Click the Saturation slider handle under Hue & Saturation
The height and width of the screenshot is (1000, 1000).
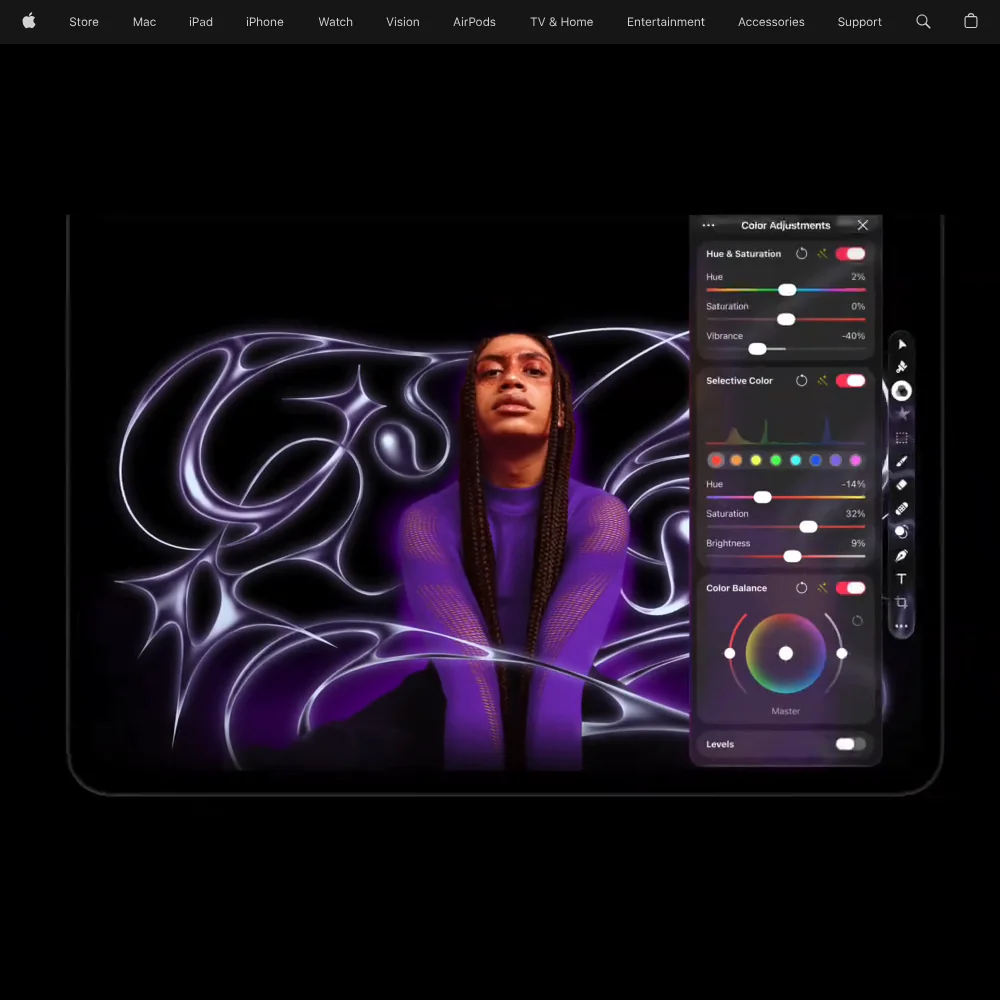tap(786, 320)
